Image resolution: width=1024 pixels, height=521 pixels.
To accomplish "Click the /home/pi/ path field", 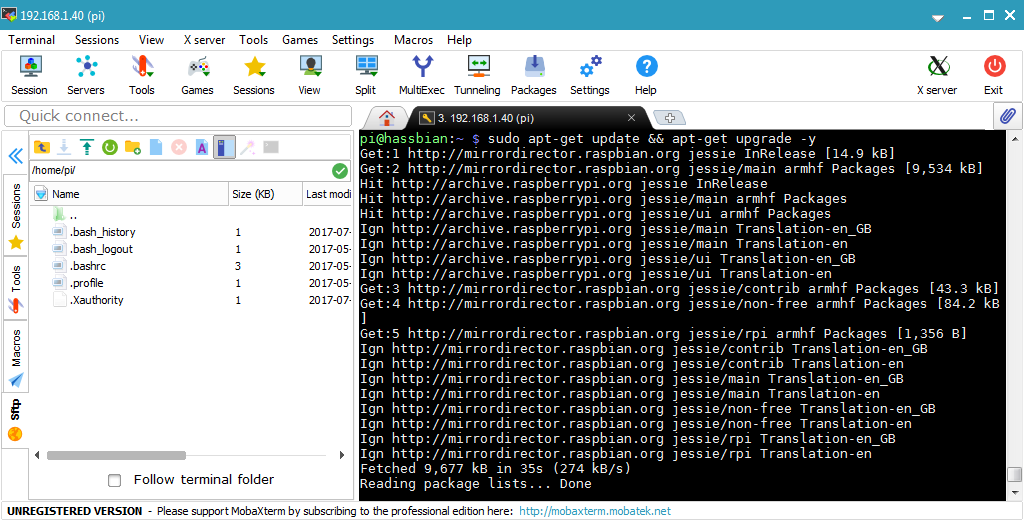I will click(x=180, y=171).
